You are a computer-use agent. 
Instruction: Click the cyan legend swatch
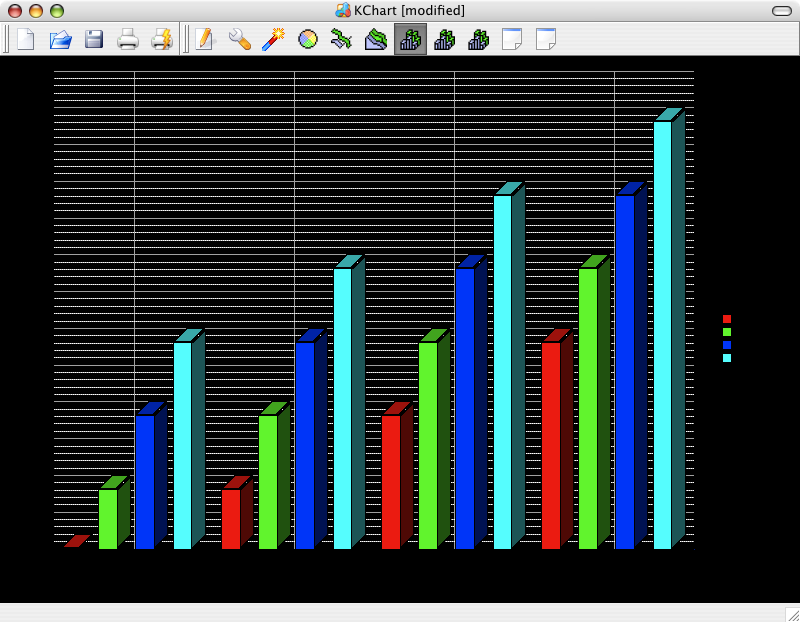727,358
